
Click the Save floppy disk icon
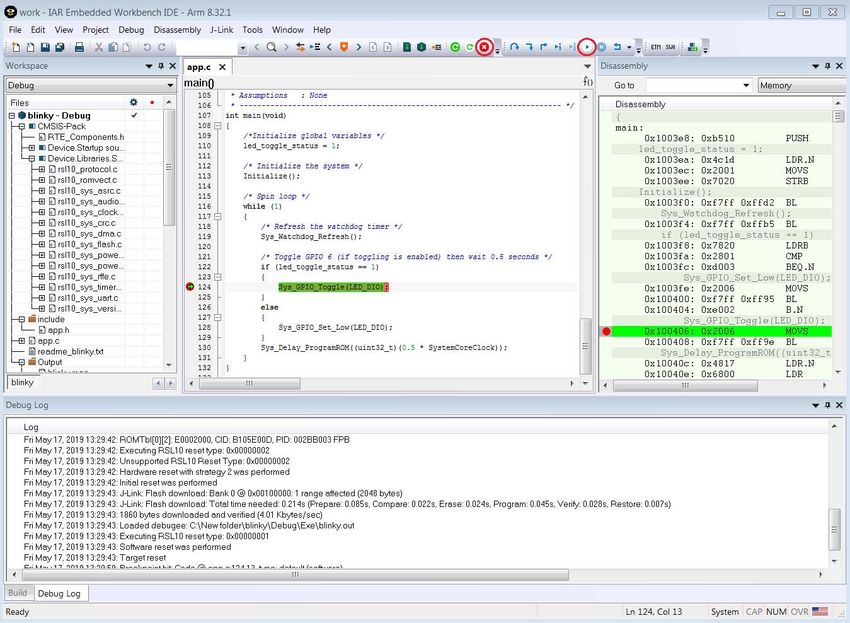coord(46,47)
